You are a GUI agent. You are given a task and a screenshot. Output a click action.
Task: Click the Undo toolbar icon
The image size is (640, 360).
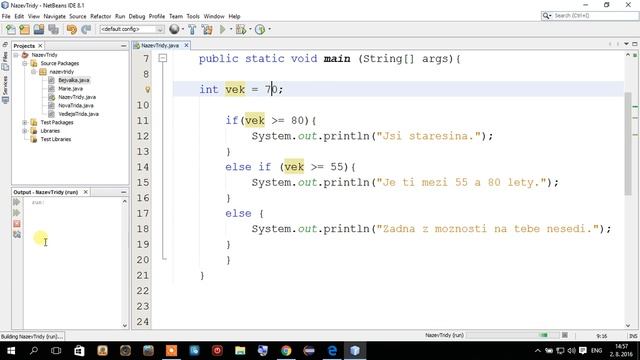[x=72, y=29]
